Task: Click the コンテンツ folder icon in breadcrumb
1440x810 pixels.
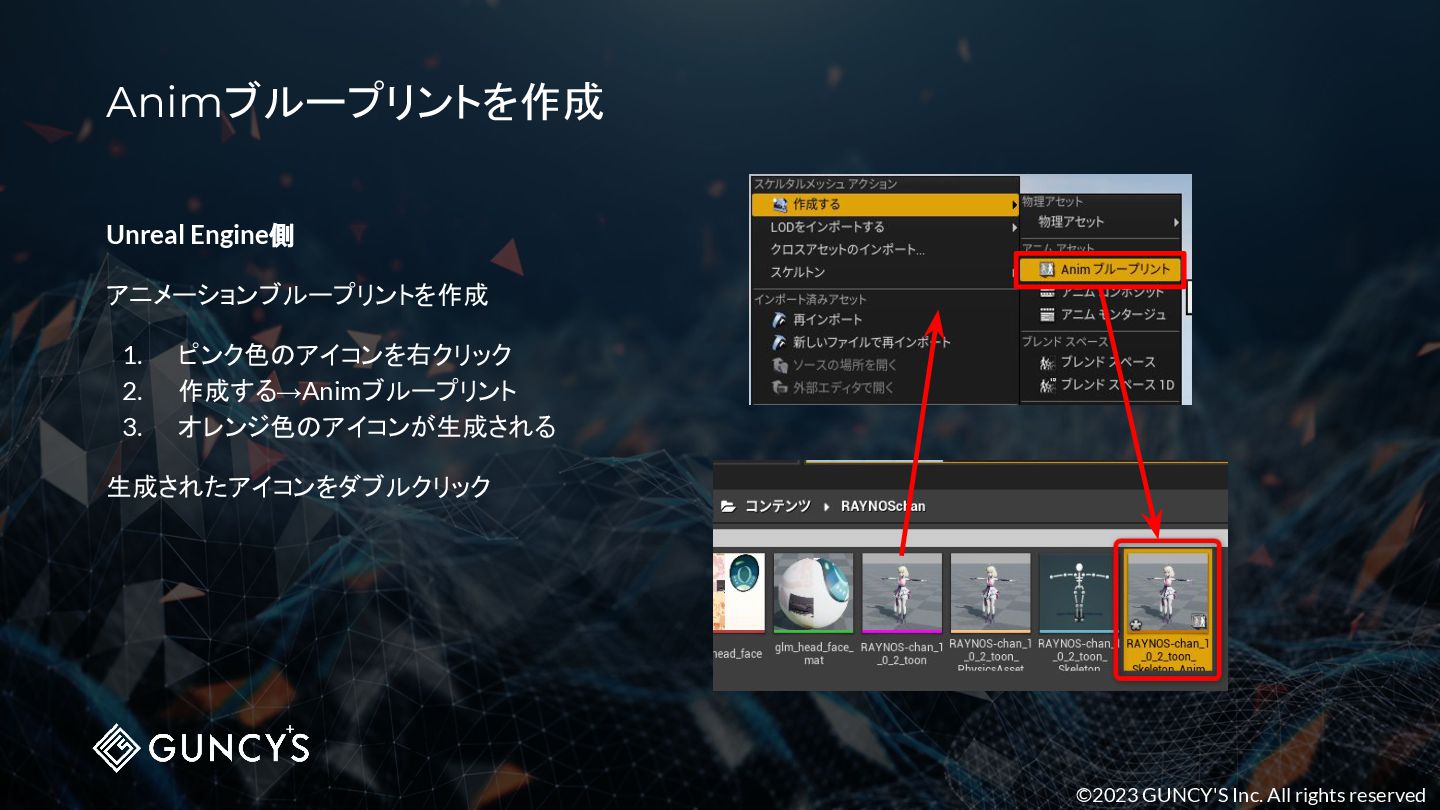Action: tap(728, 506)
